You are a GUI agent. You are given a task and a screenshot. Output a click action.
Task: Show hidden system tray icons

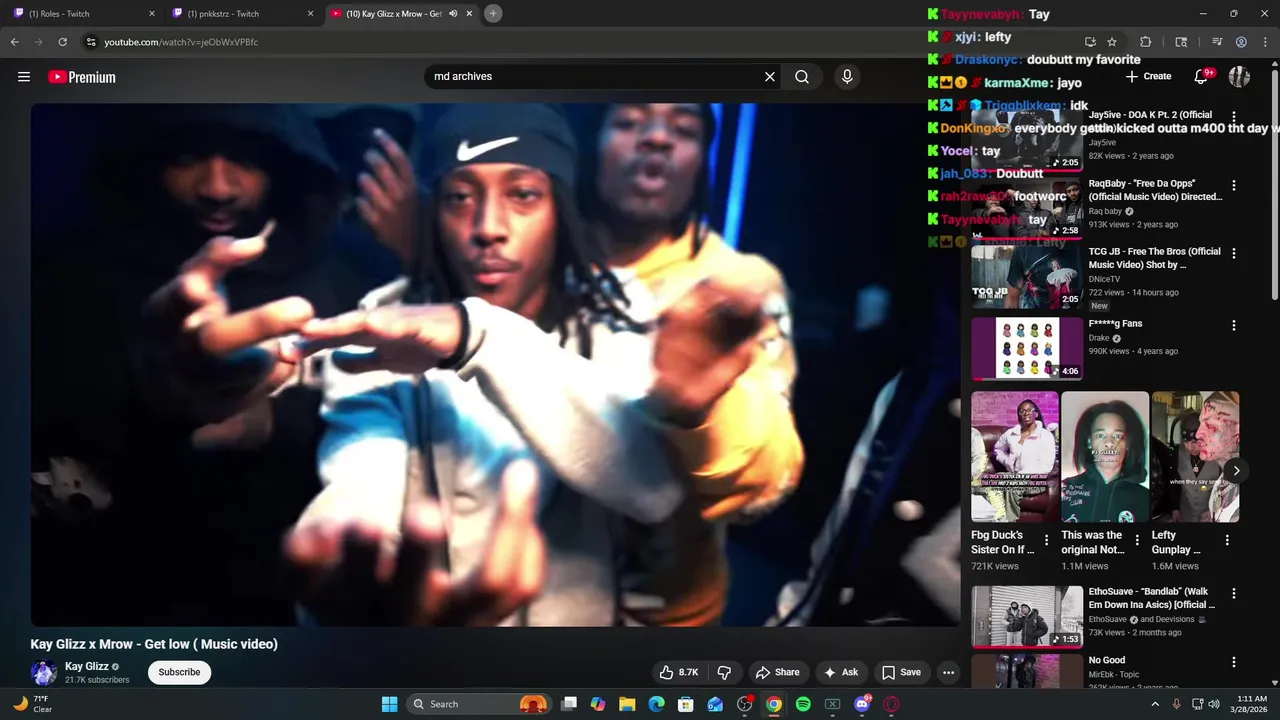pos(1155,704)
